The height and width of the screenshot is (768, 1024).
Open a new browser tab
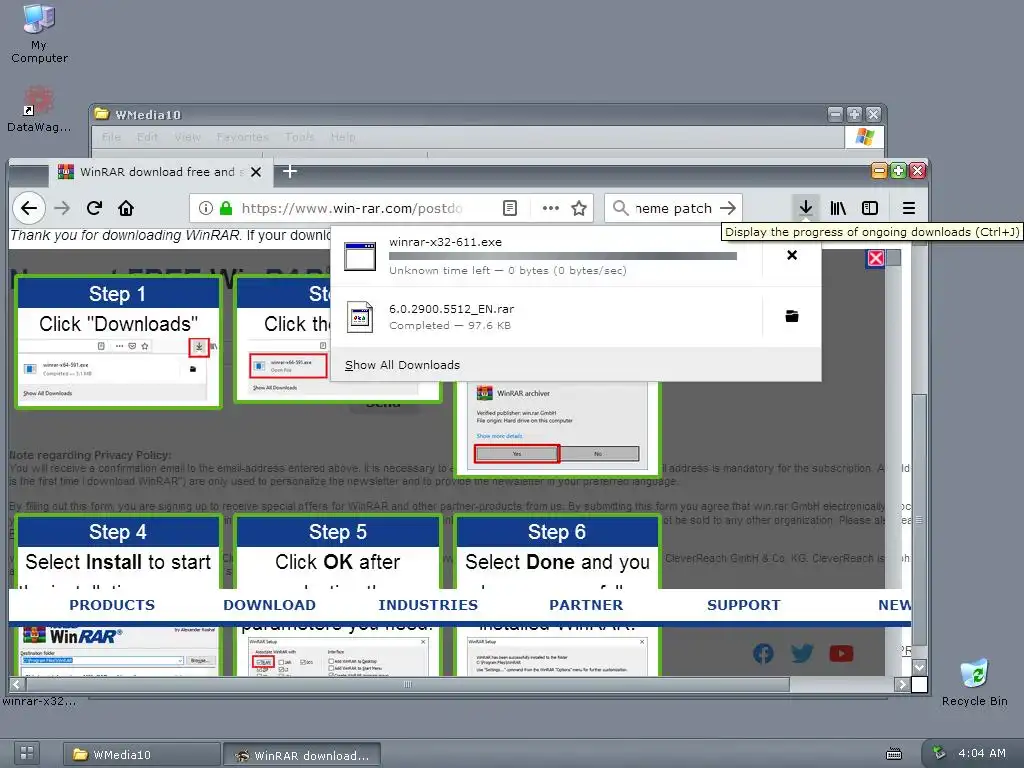(290, 171)
